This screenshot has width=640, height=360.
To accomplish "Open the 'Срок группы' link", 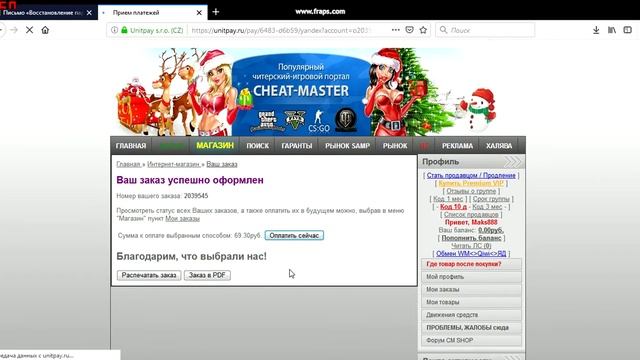I will click(x=491, y=199).
